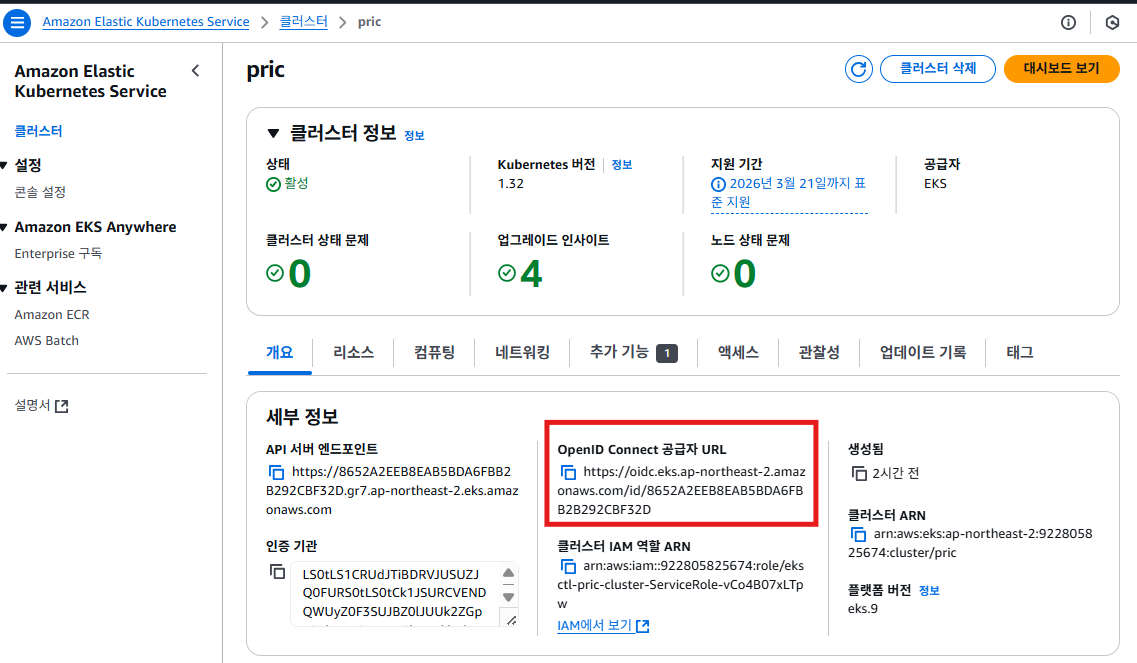Collapse the 클러스터 정보 section

pos(273,133)
